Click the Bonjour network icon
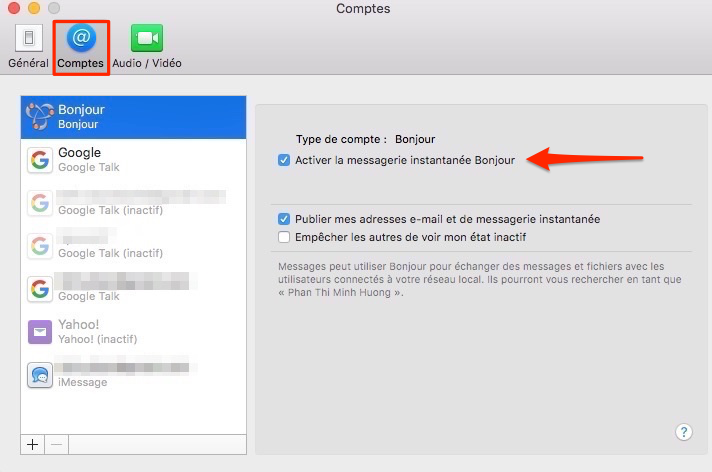This screenshot has width=712, height=472. point(40,116)
